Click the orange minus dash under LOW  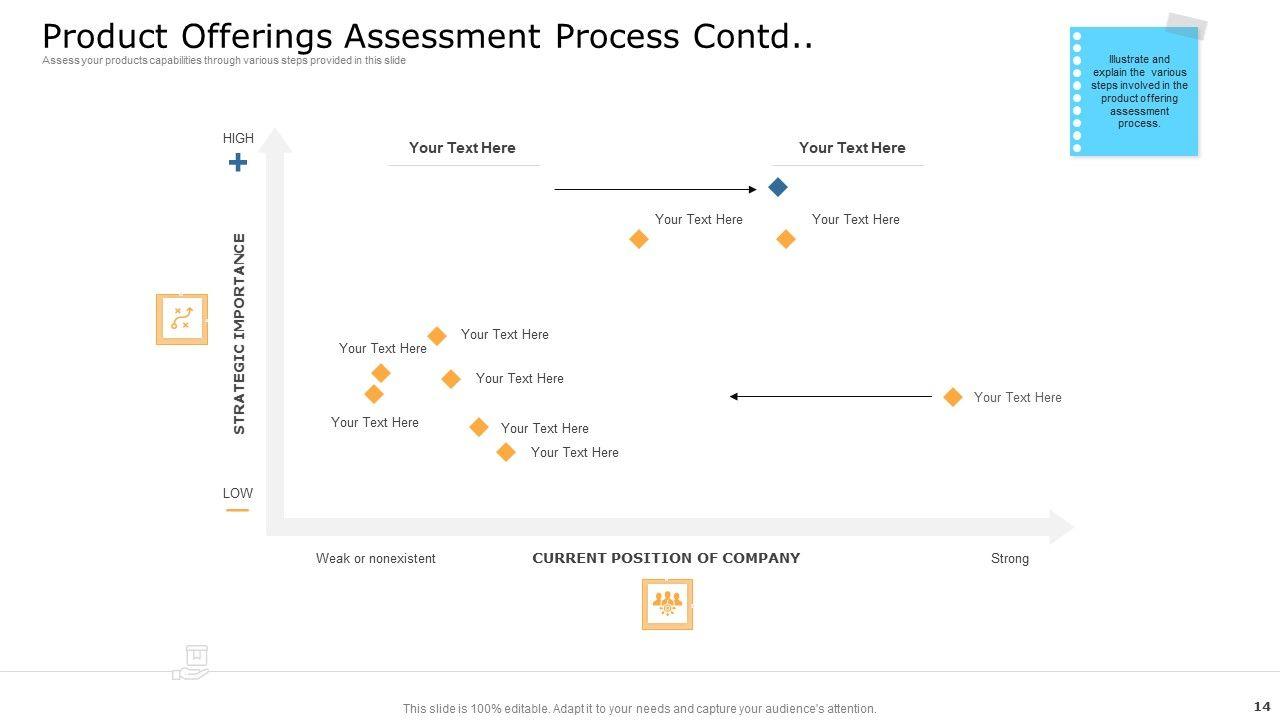(237, 510)
